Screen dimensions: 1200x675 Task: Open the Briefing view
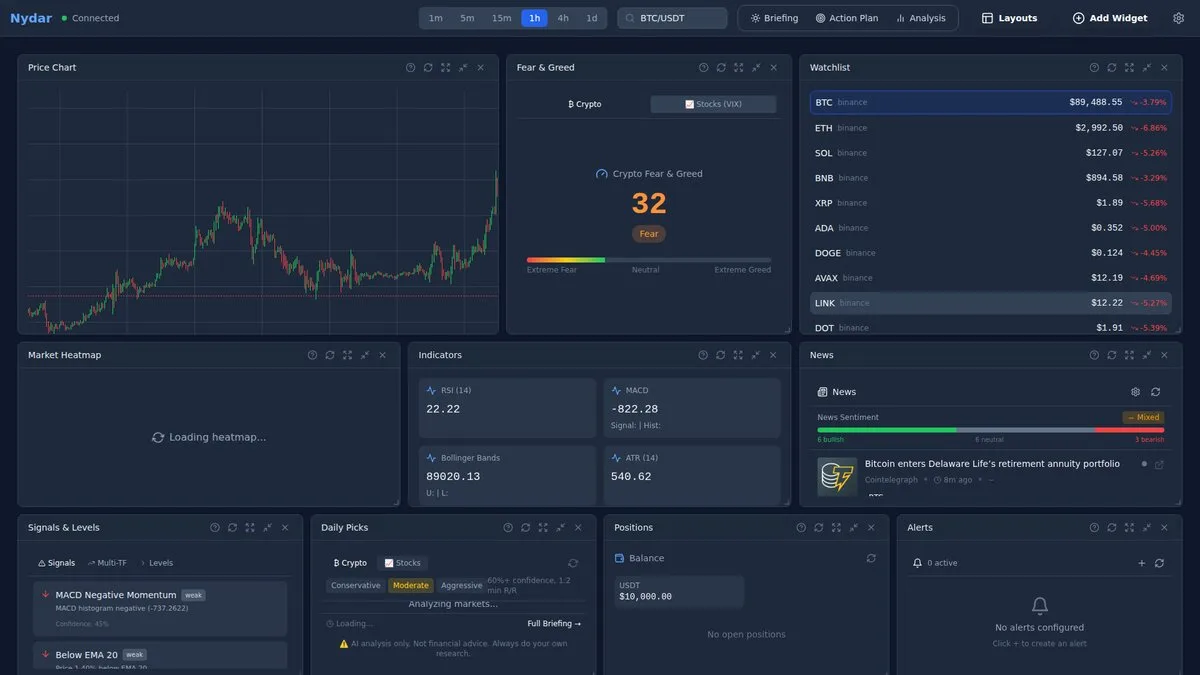(774, 18)
